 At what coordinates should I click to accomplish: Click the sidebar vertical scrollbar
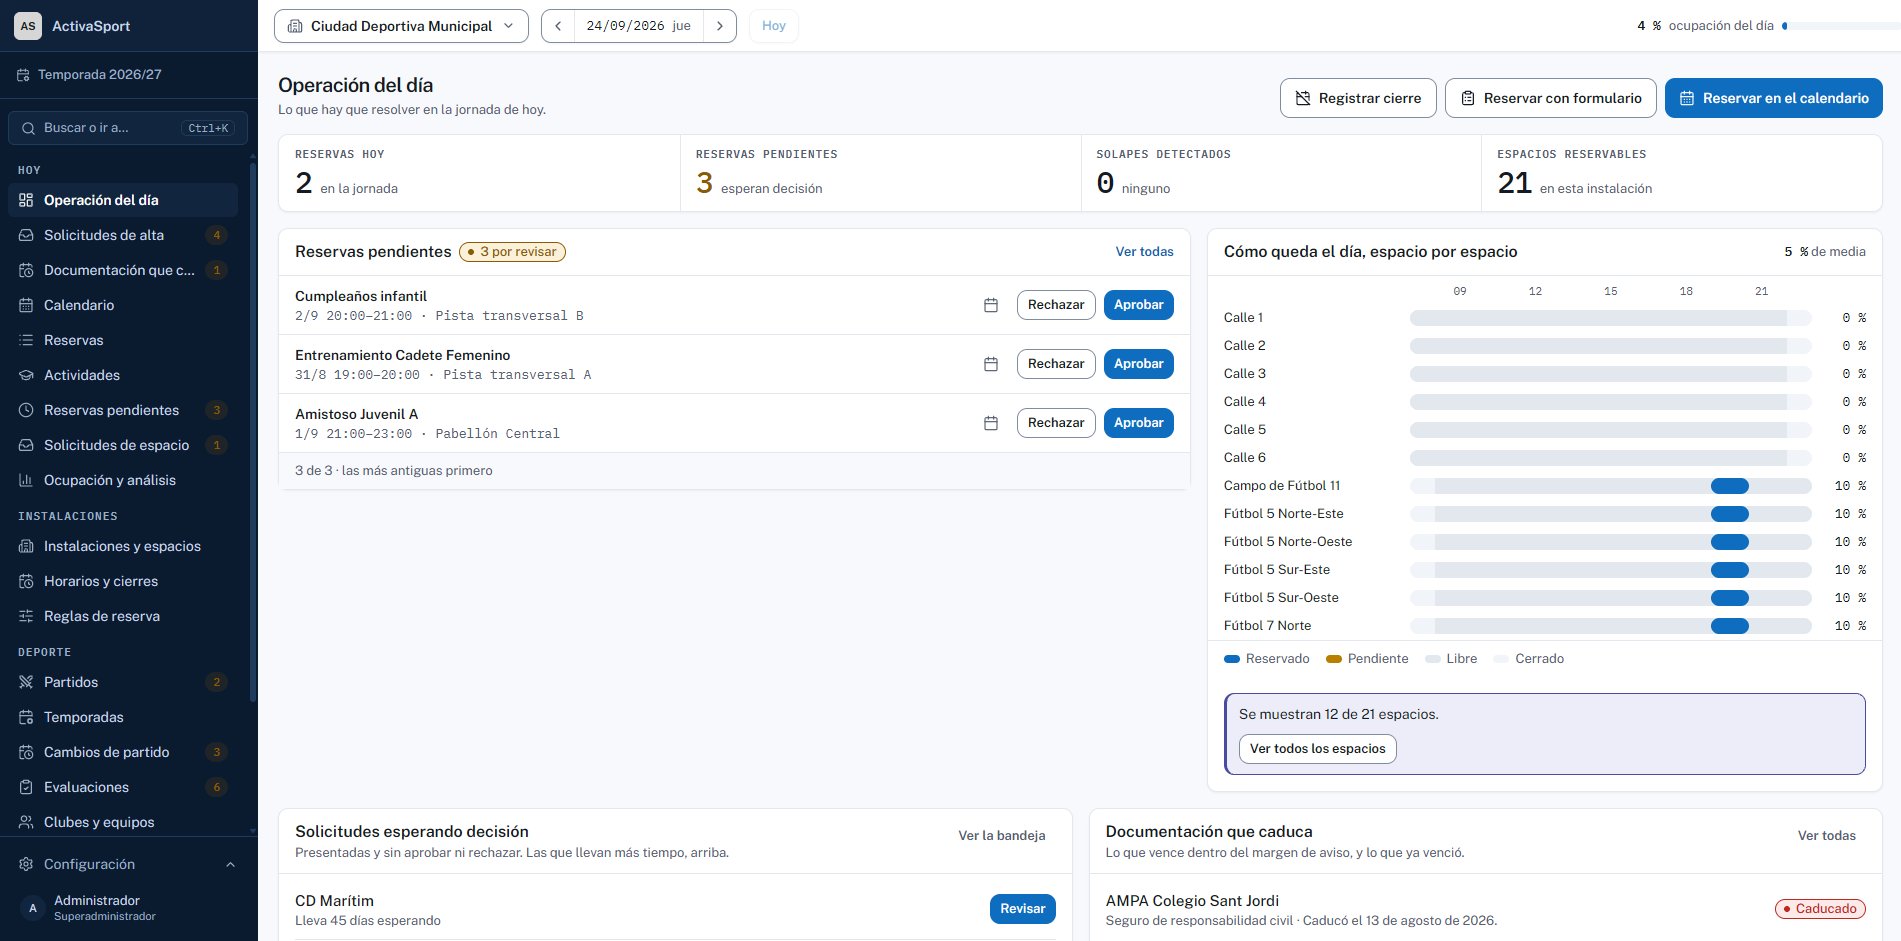click(253, 430)
